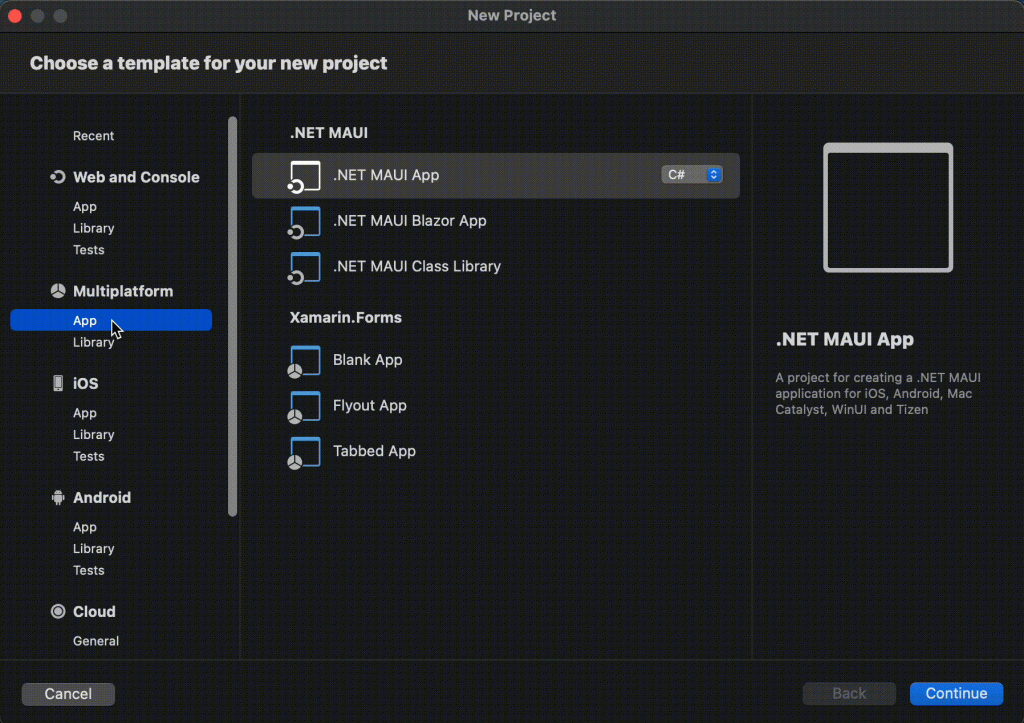
Task: Select App under Android
Action: tap(85, 527)
